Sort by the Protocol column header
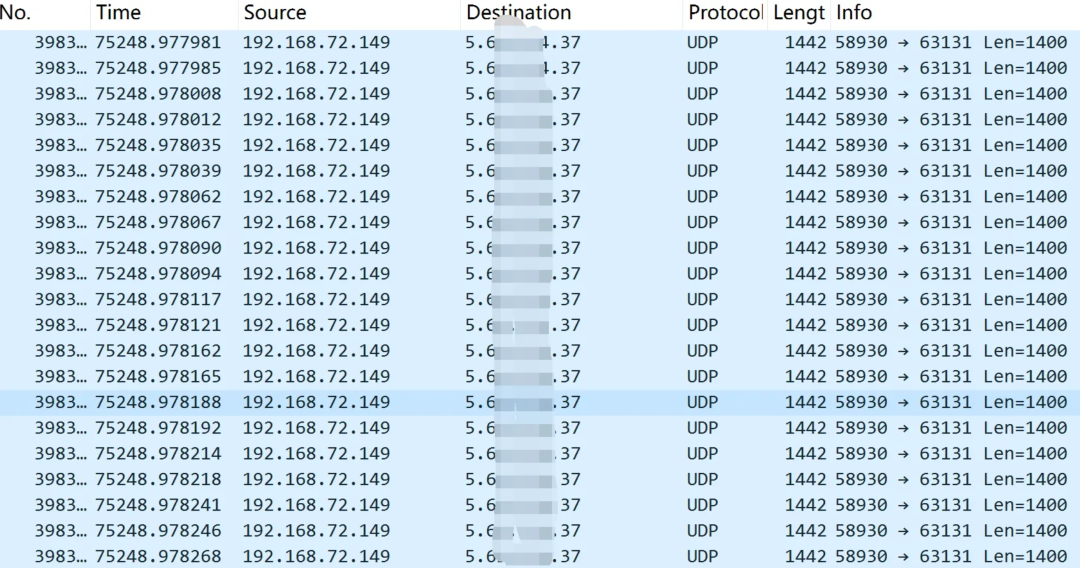Viewport: 1080px width, 568px height. click(x=724, y=13)
